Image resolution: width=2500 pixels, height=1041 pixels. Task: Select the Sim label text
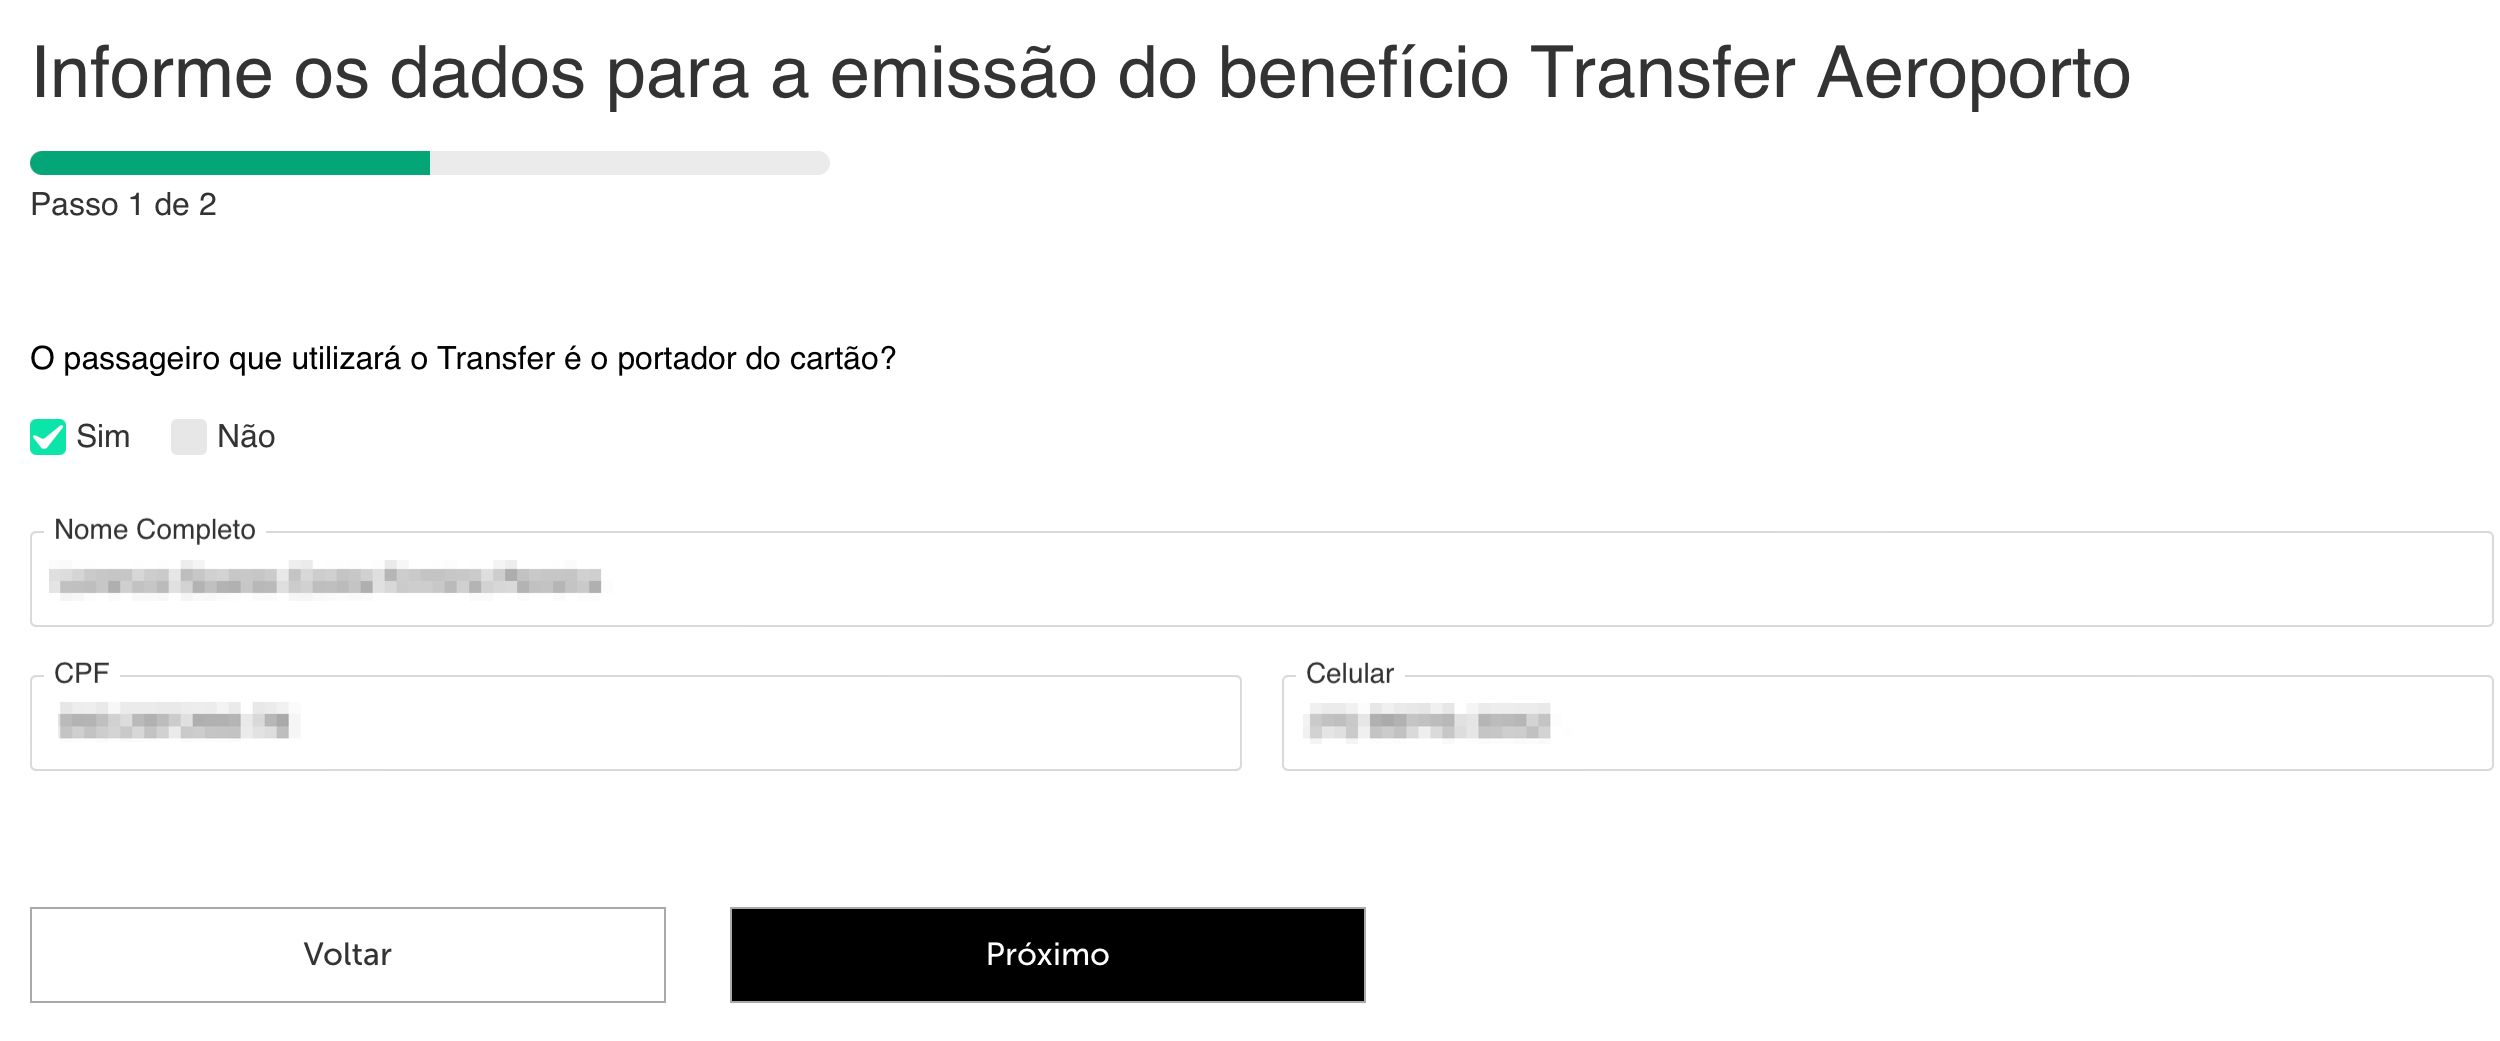pyautogui.click(x=103, y=437)
